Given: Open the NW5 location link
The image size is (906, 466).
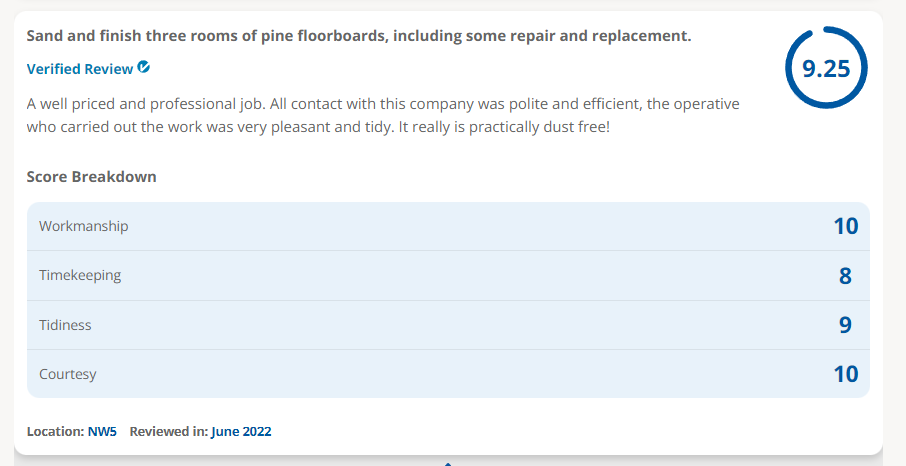Looking at the screenshot, I should pos(102,431).
